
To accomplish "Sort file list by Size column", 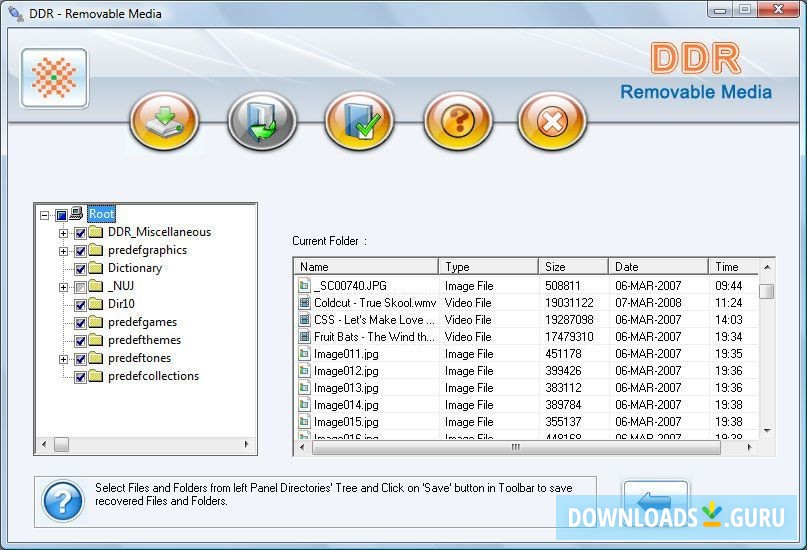I will pos(573,267).
